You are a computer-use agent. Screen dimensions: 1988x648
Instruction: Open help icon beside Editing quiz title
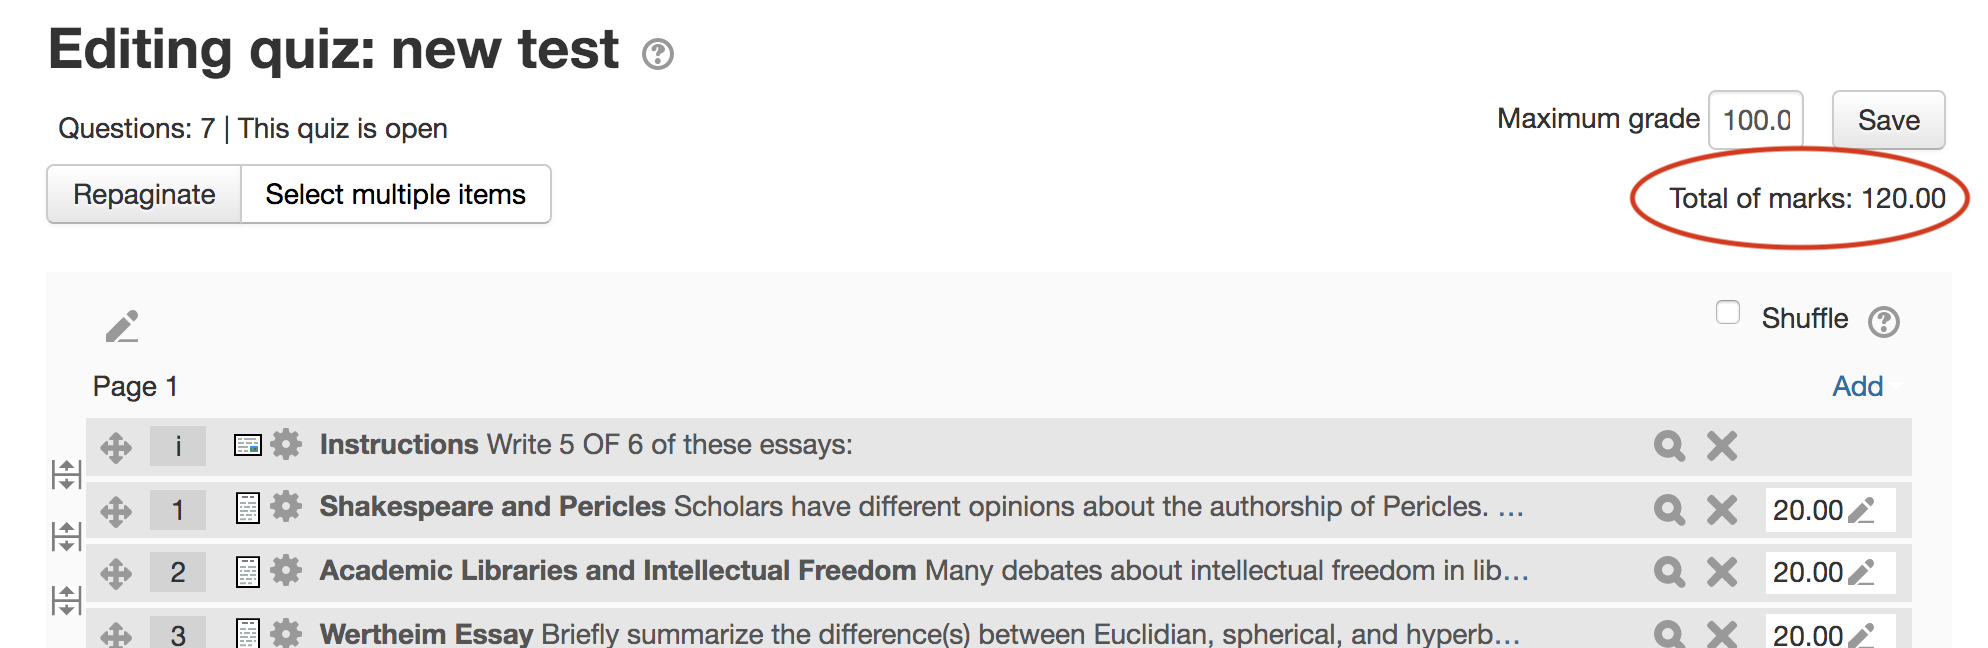pyautogui.click(x=658, y=53)
